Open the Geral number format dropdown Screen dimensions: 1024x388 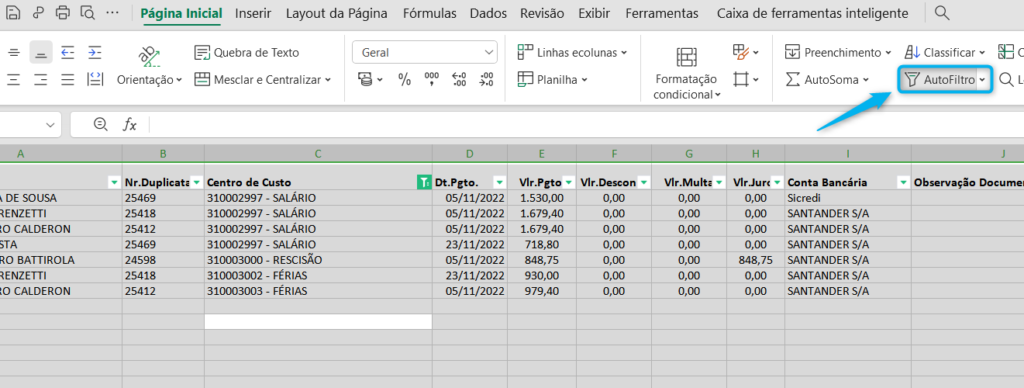(x=424, y=52)
